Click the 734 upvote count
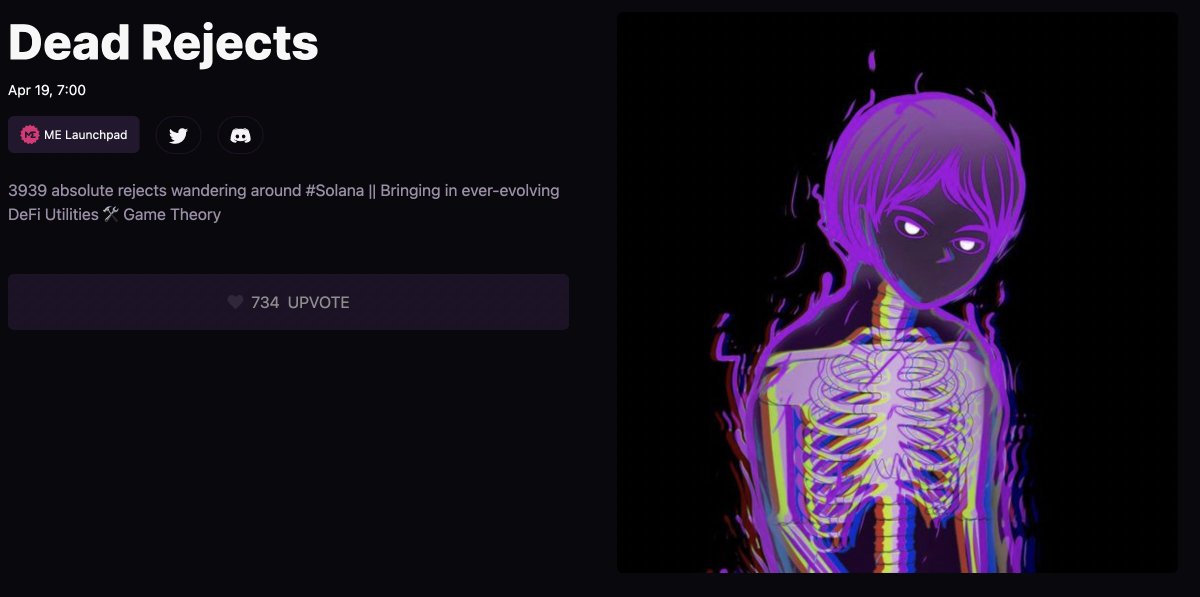Screen dimensions: 1200x597 [265, 302]
